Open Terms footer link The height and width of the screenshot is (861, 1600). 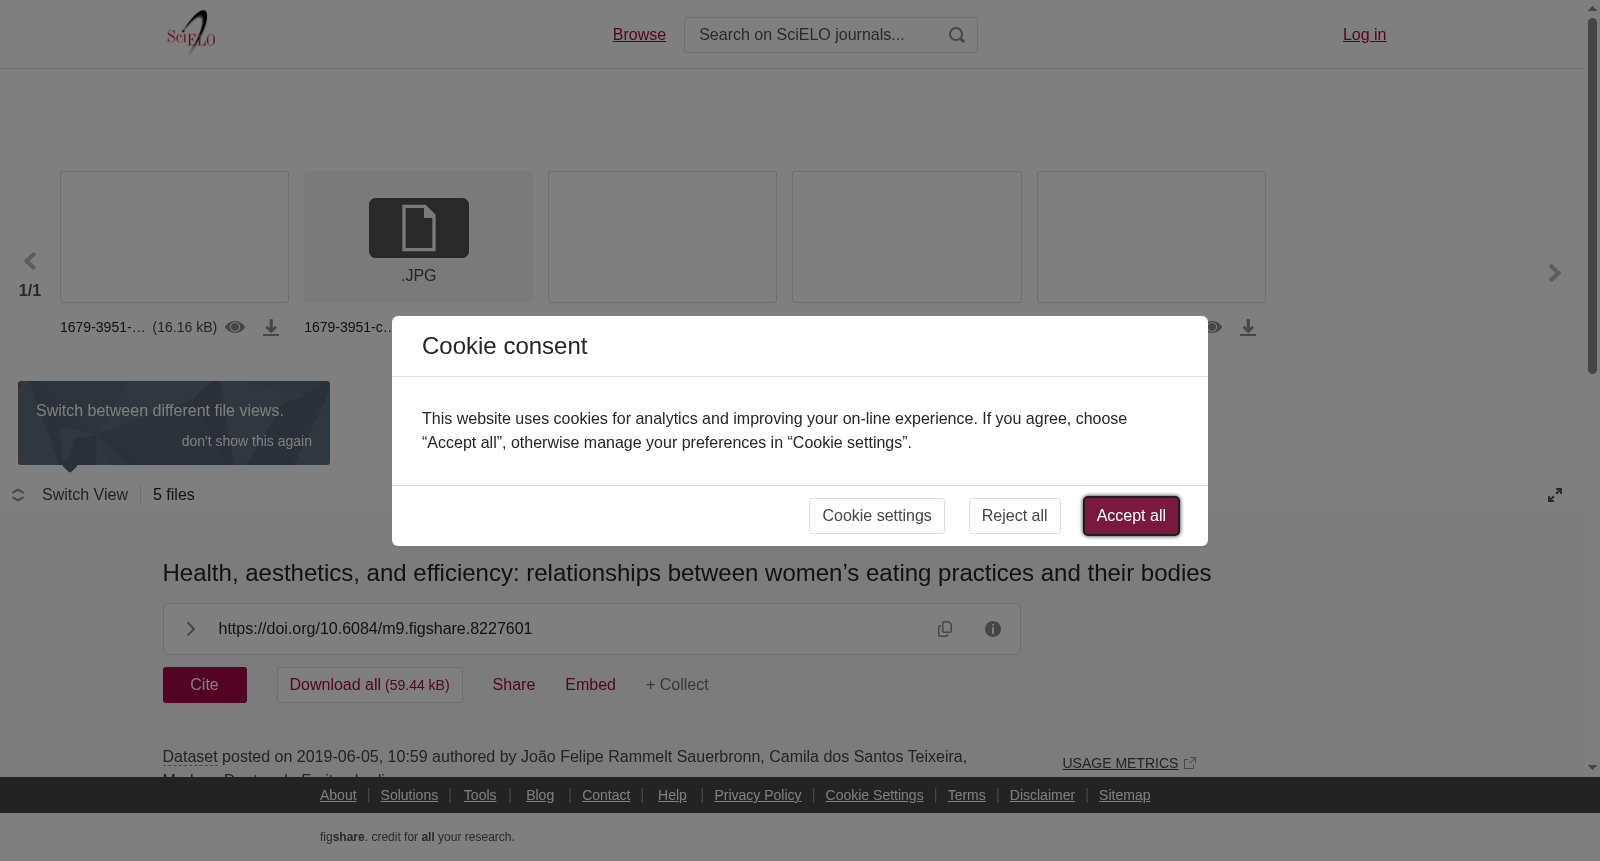[966, 795]
